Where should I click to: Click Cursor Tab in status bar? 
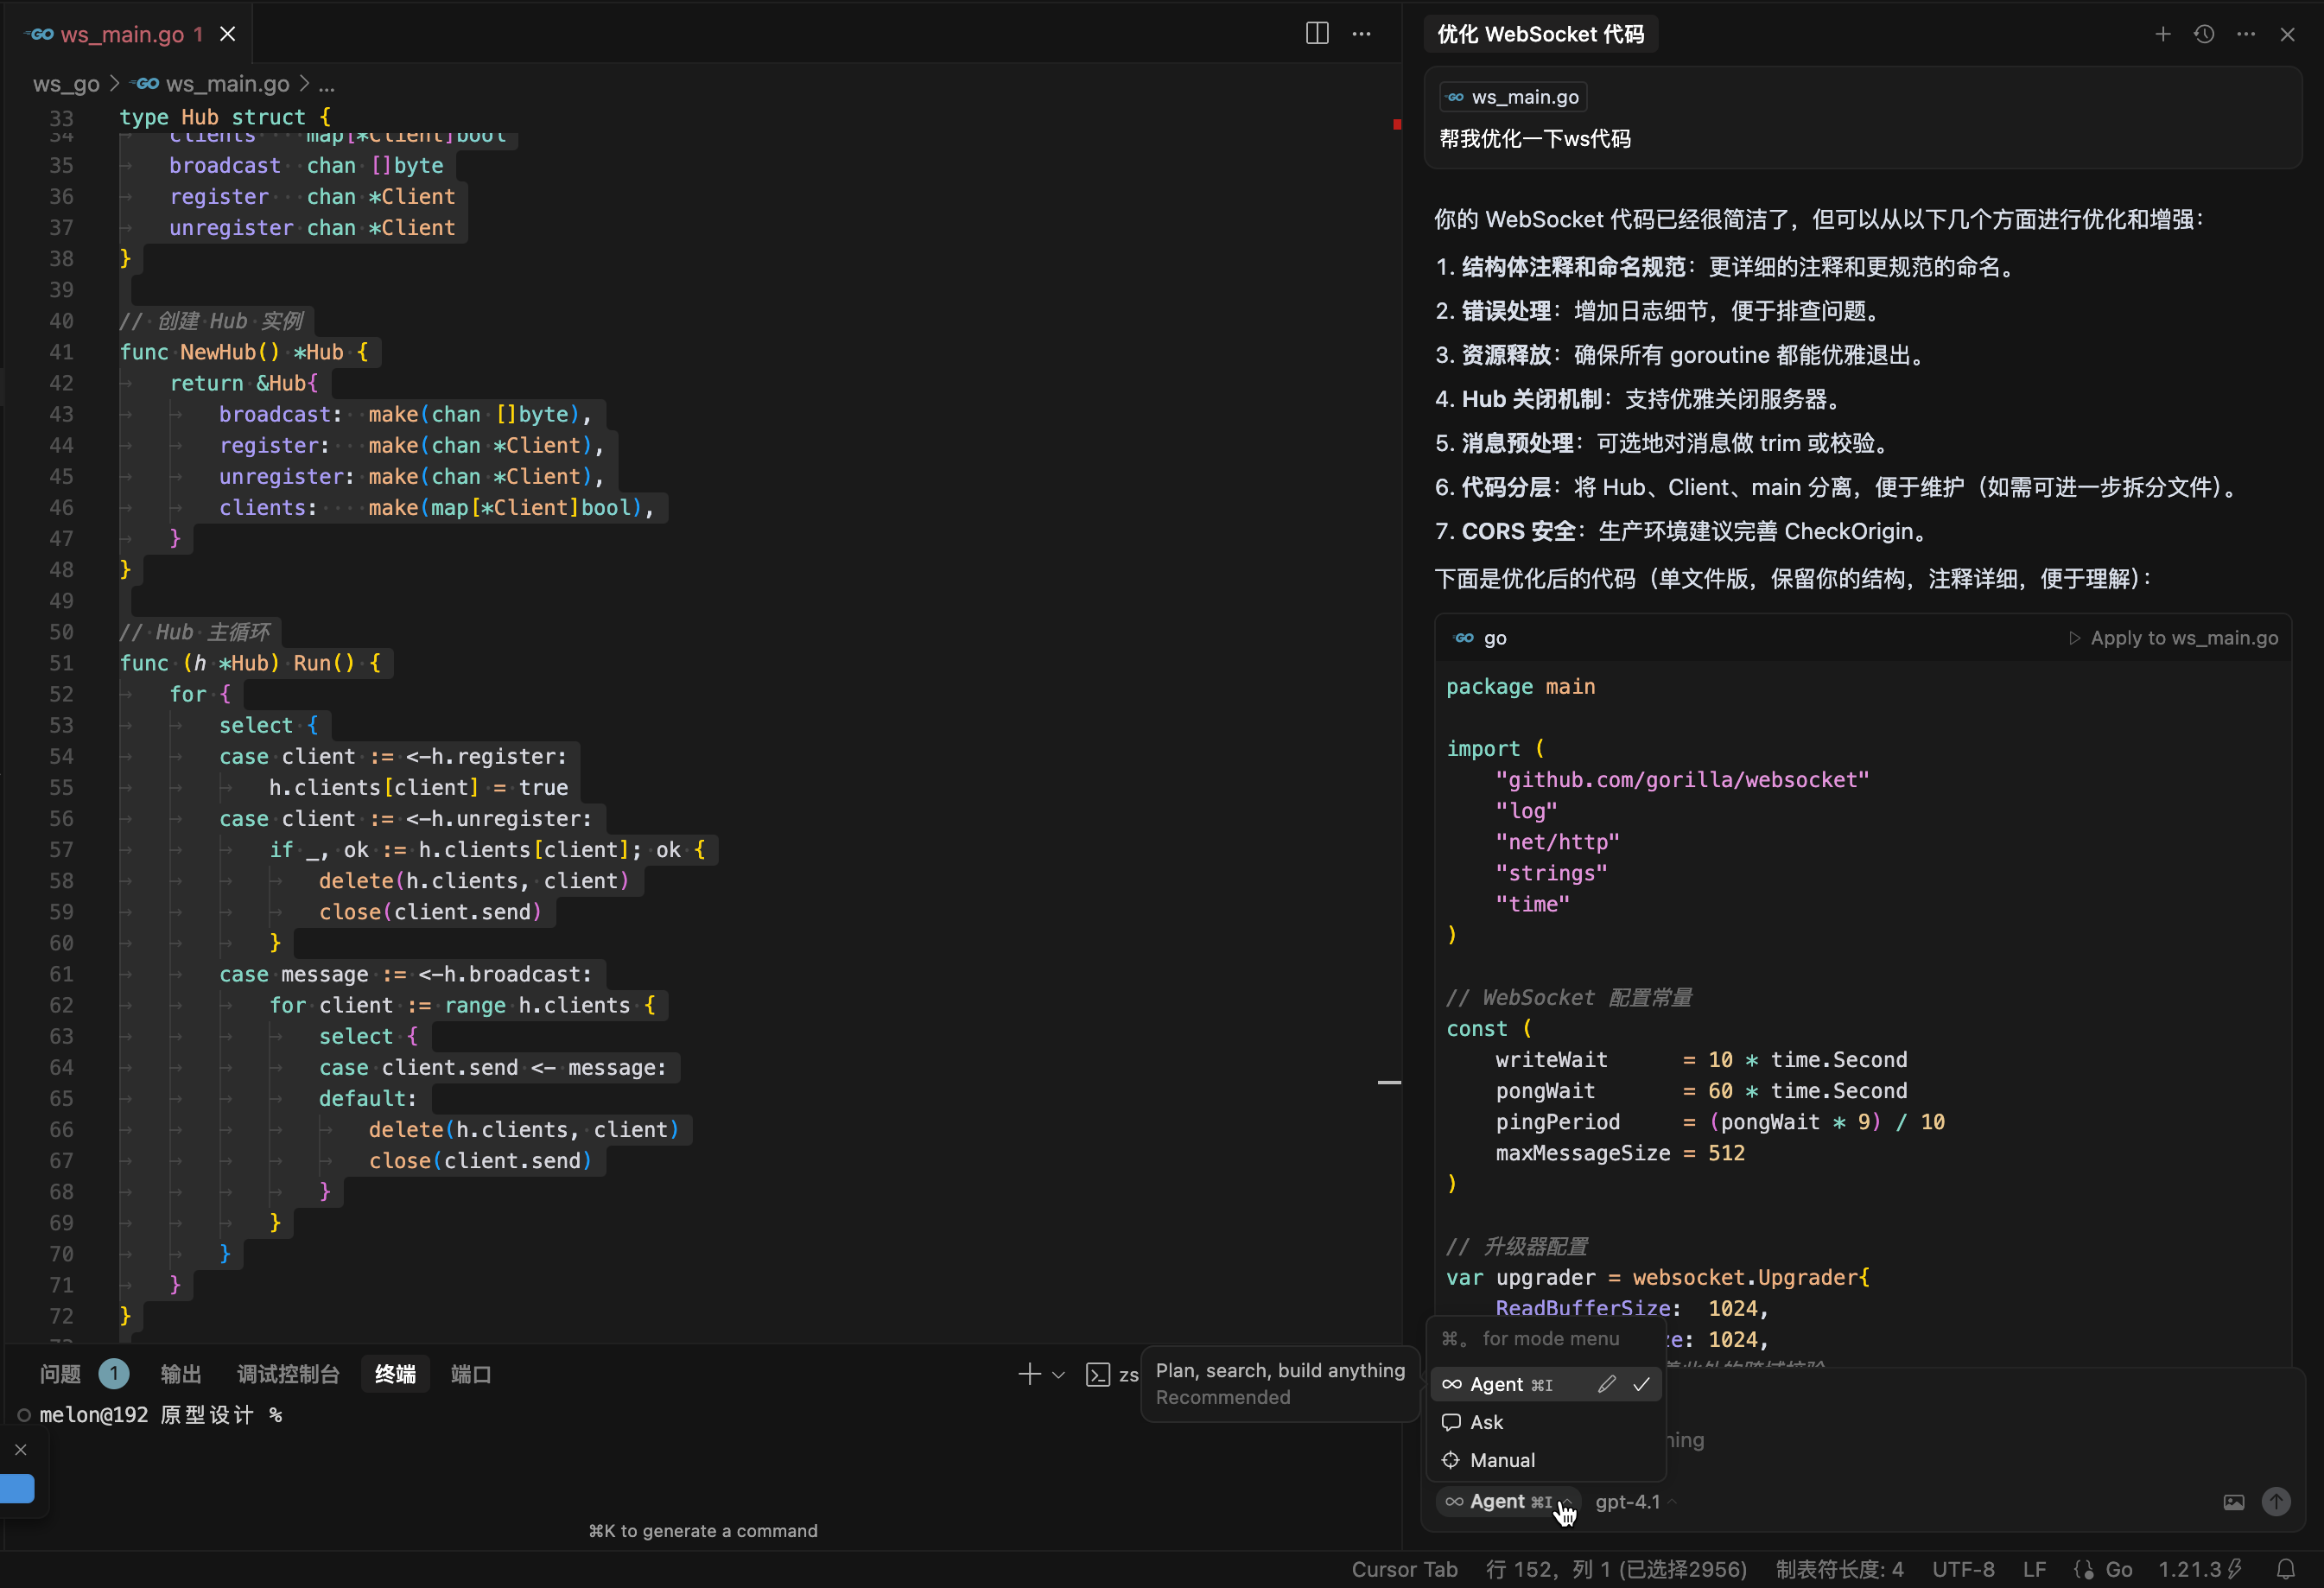(1404, 1569)
